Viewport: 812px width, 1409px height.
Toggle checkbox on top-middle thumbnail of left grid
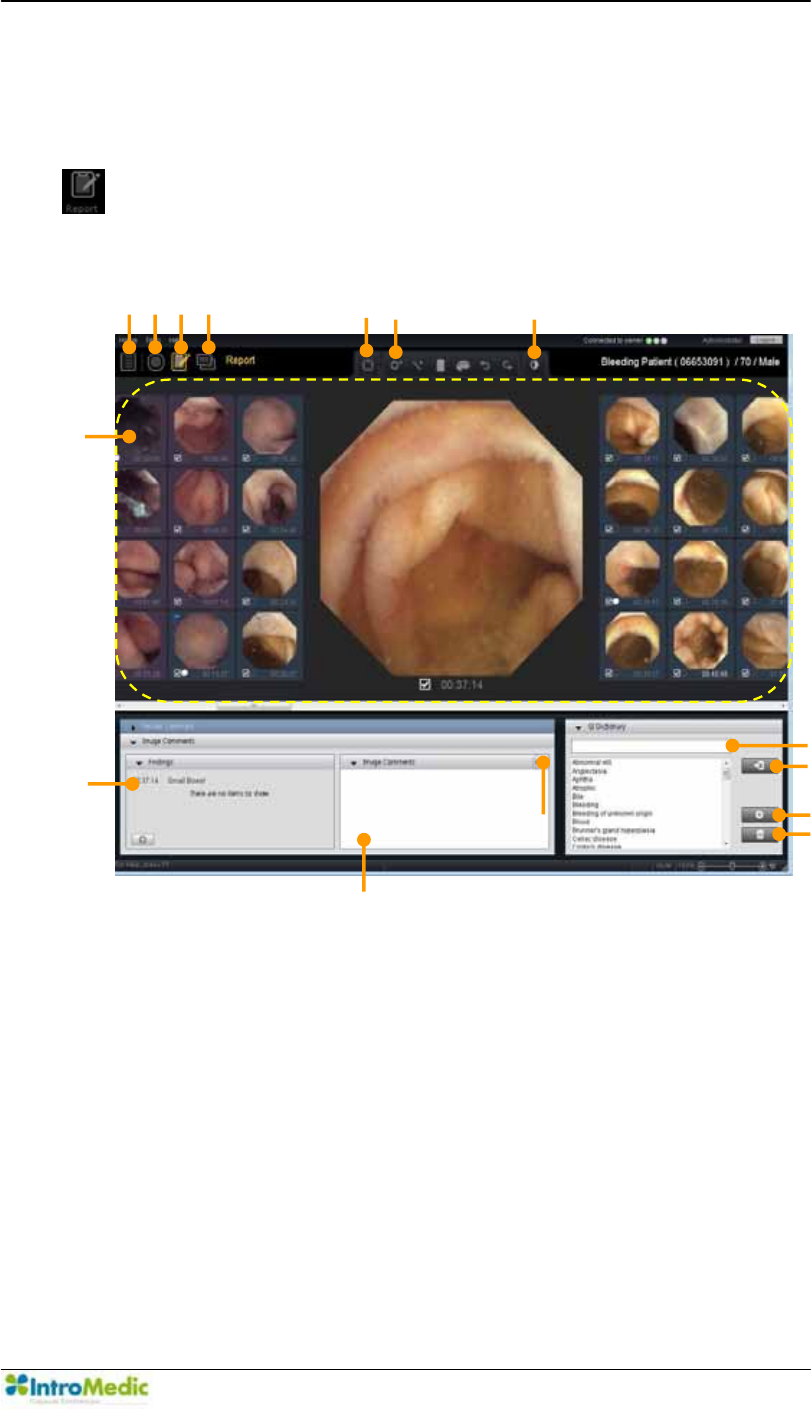[178, 459]
